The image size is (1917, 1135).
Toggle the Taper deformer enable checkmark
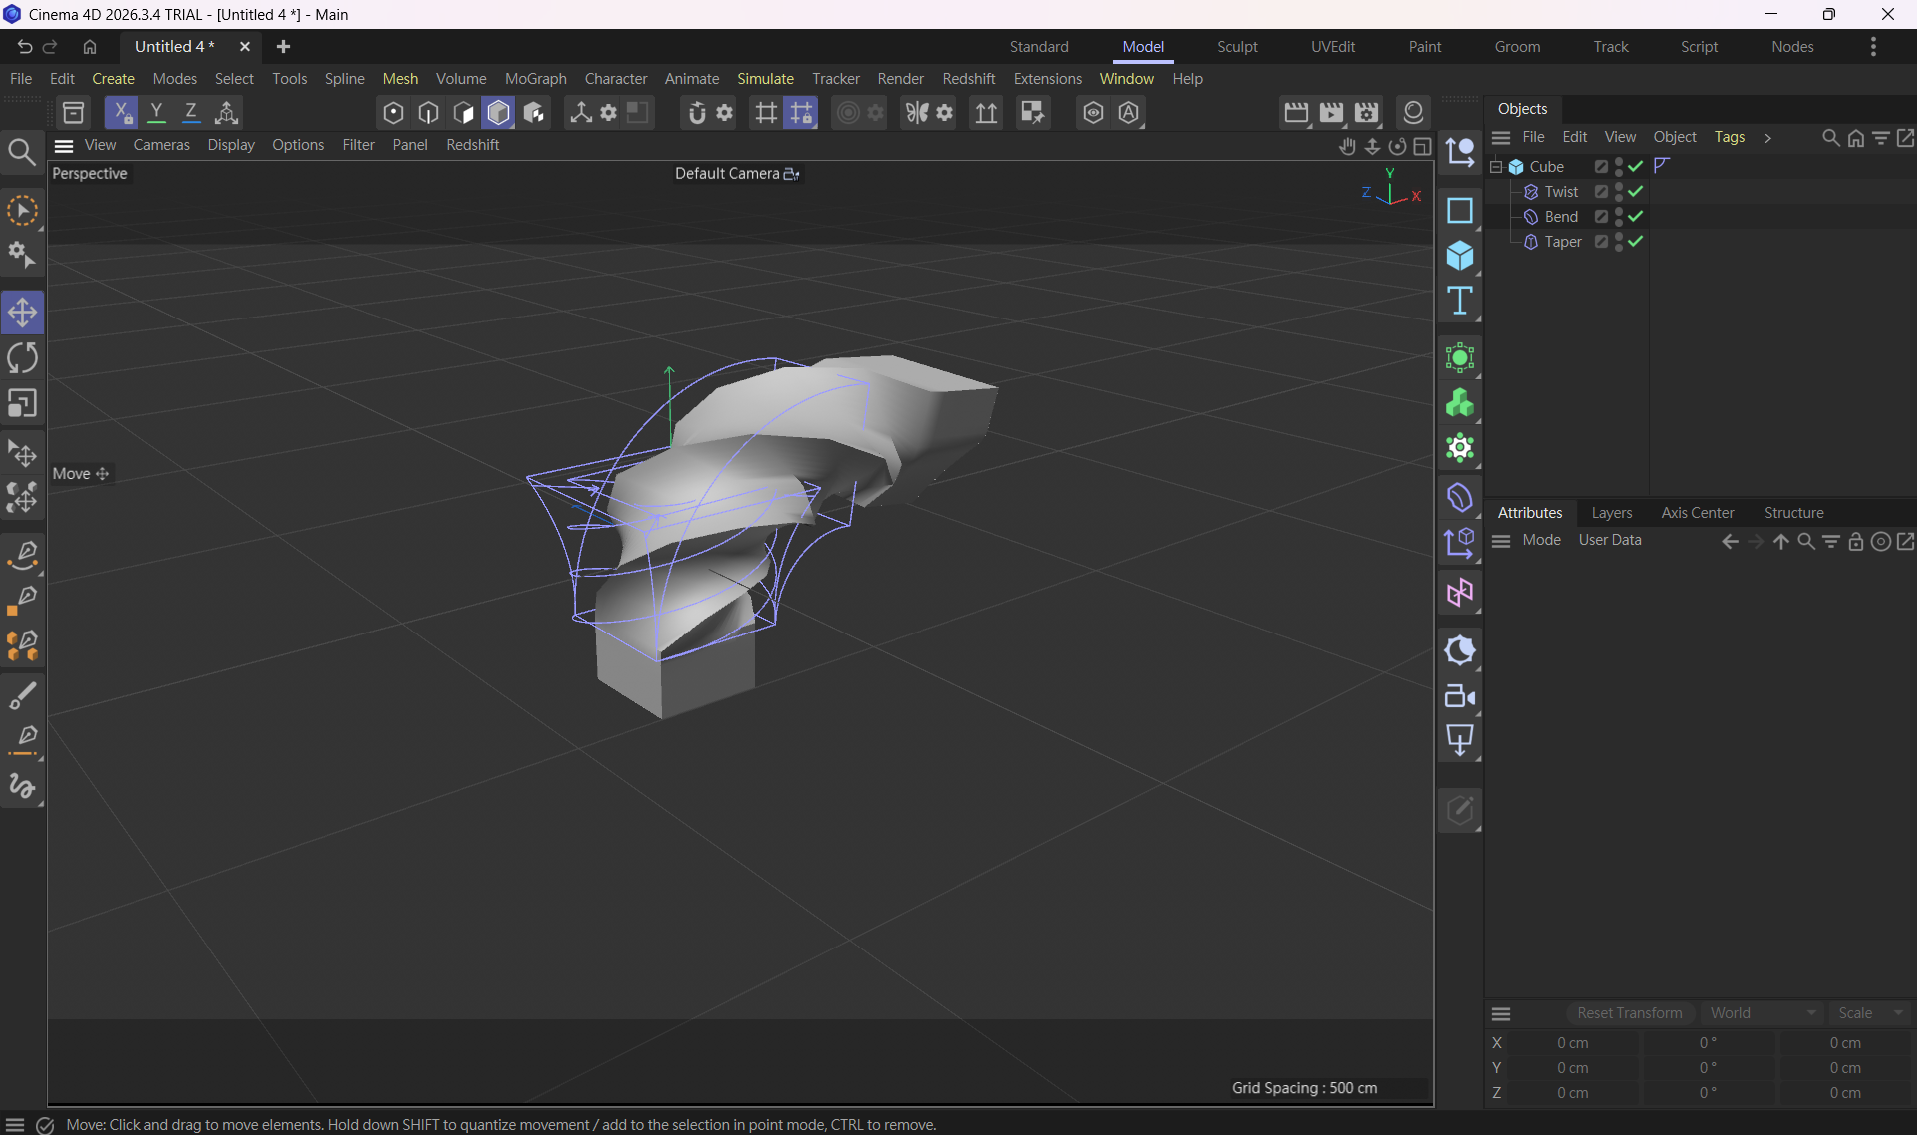1636,241
